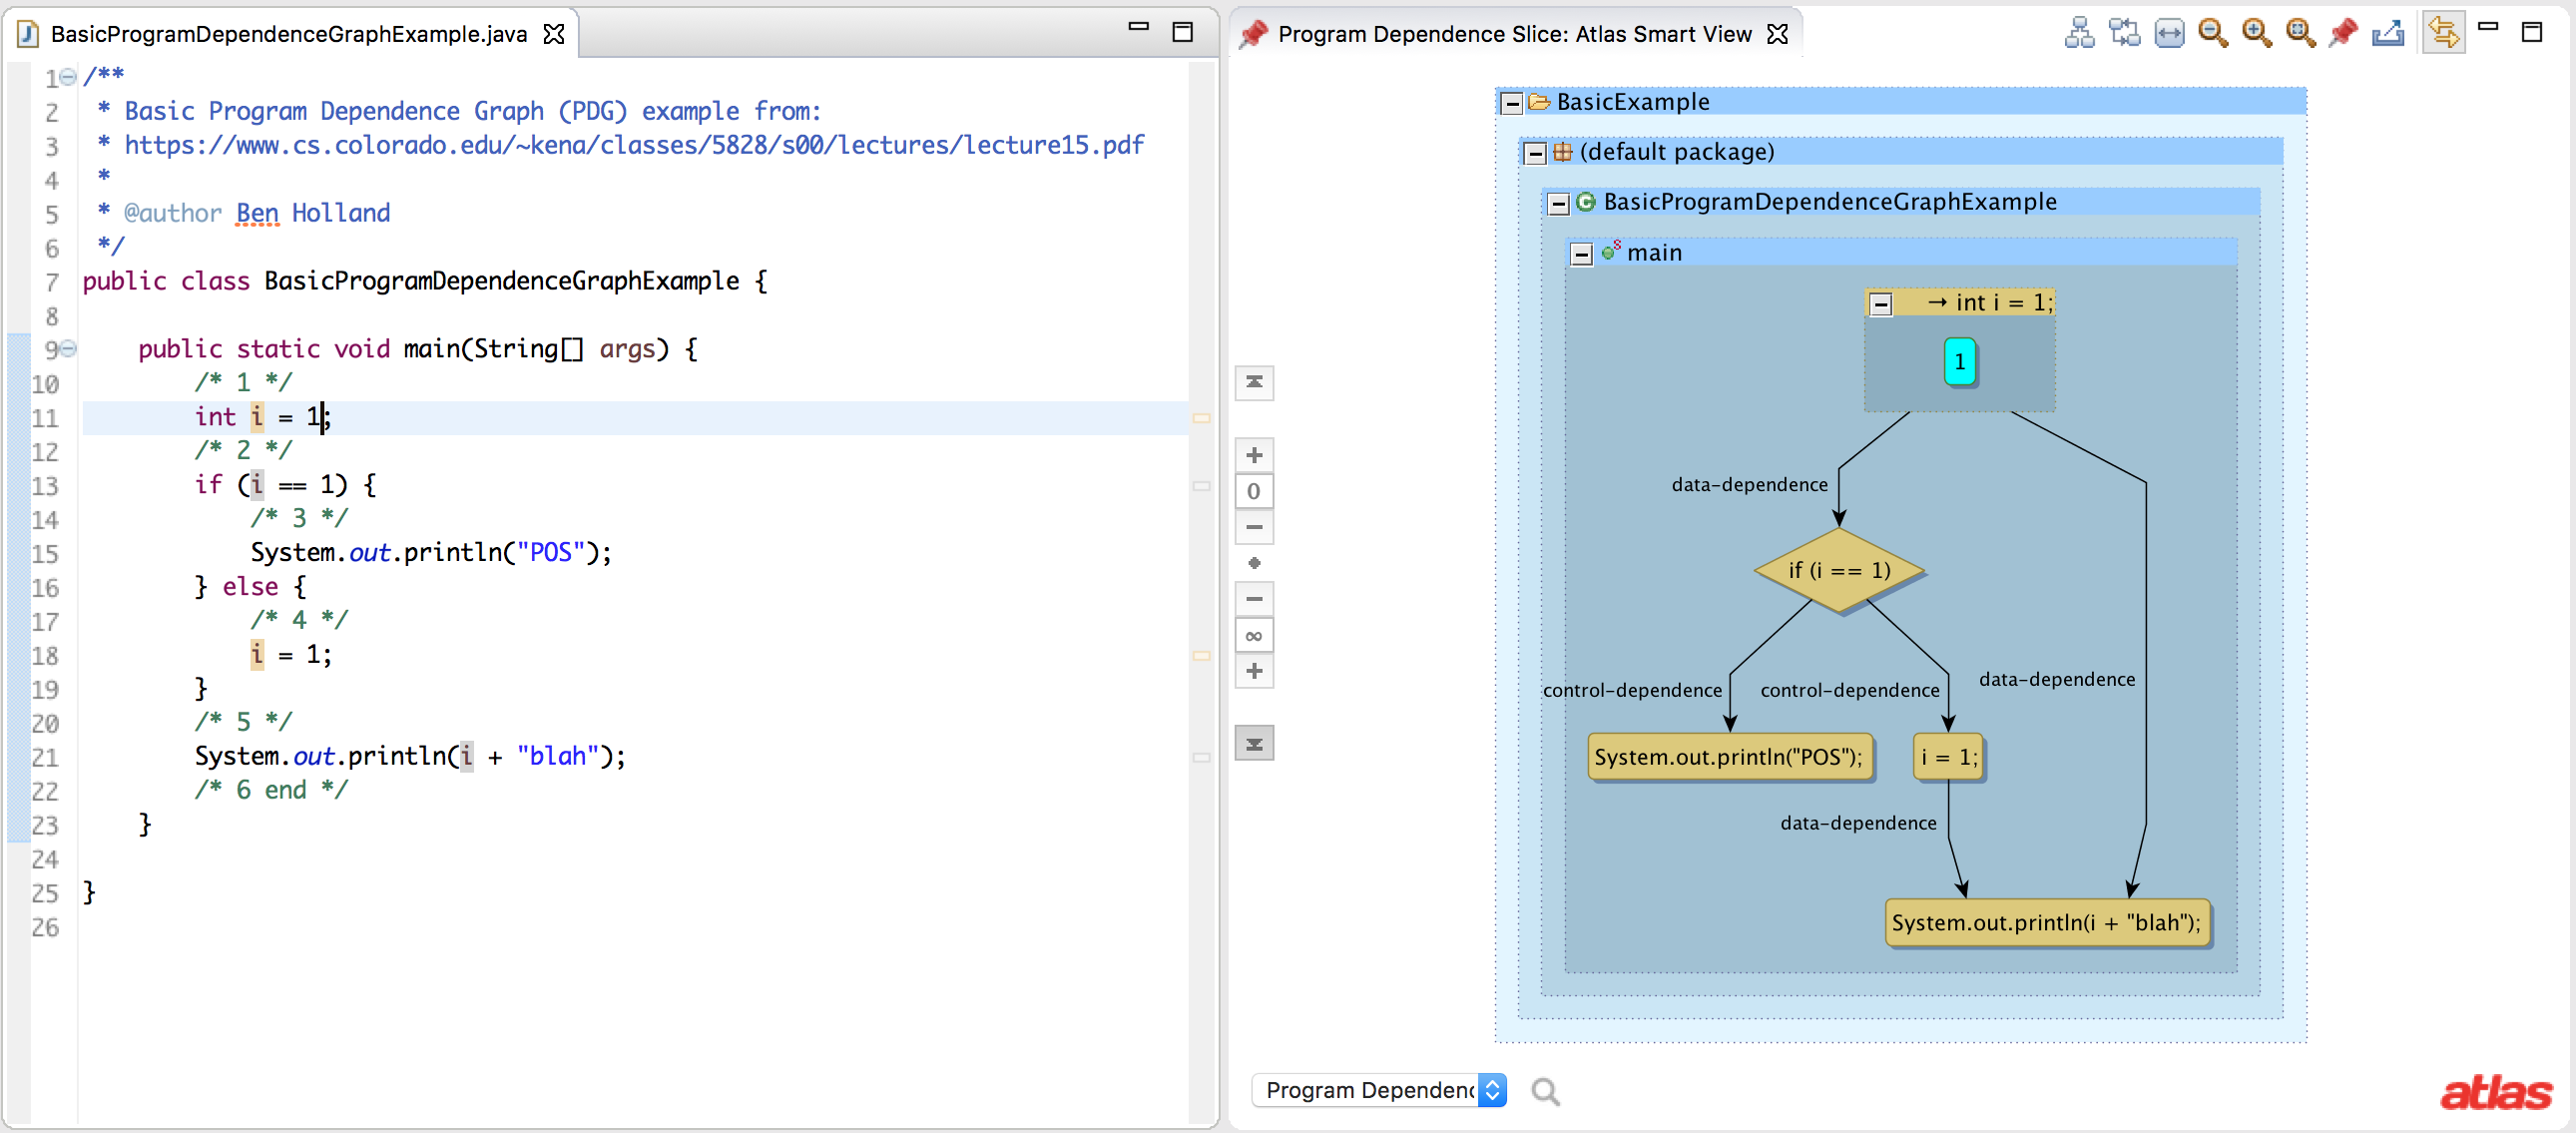2576x1133 pixels.
Task: Click overview ruler marker for line 11 occurrence
Action: coord(1201,418)
